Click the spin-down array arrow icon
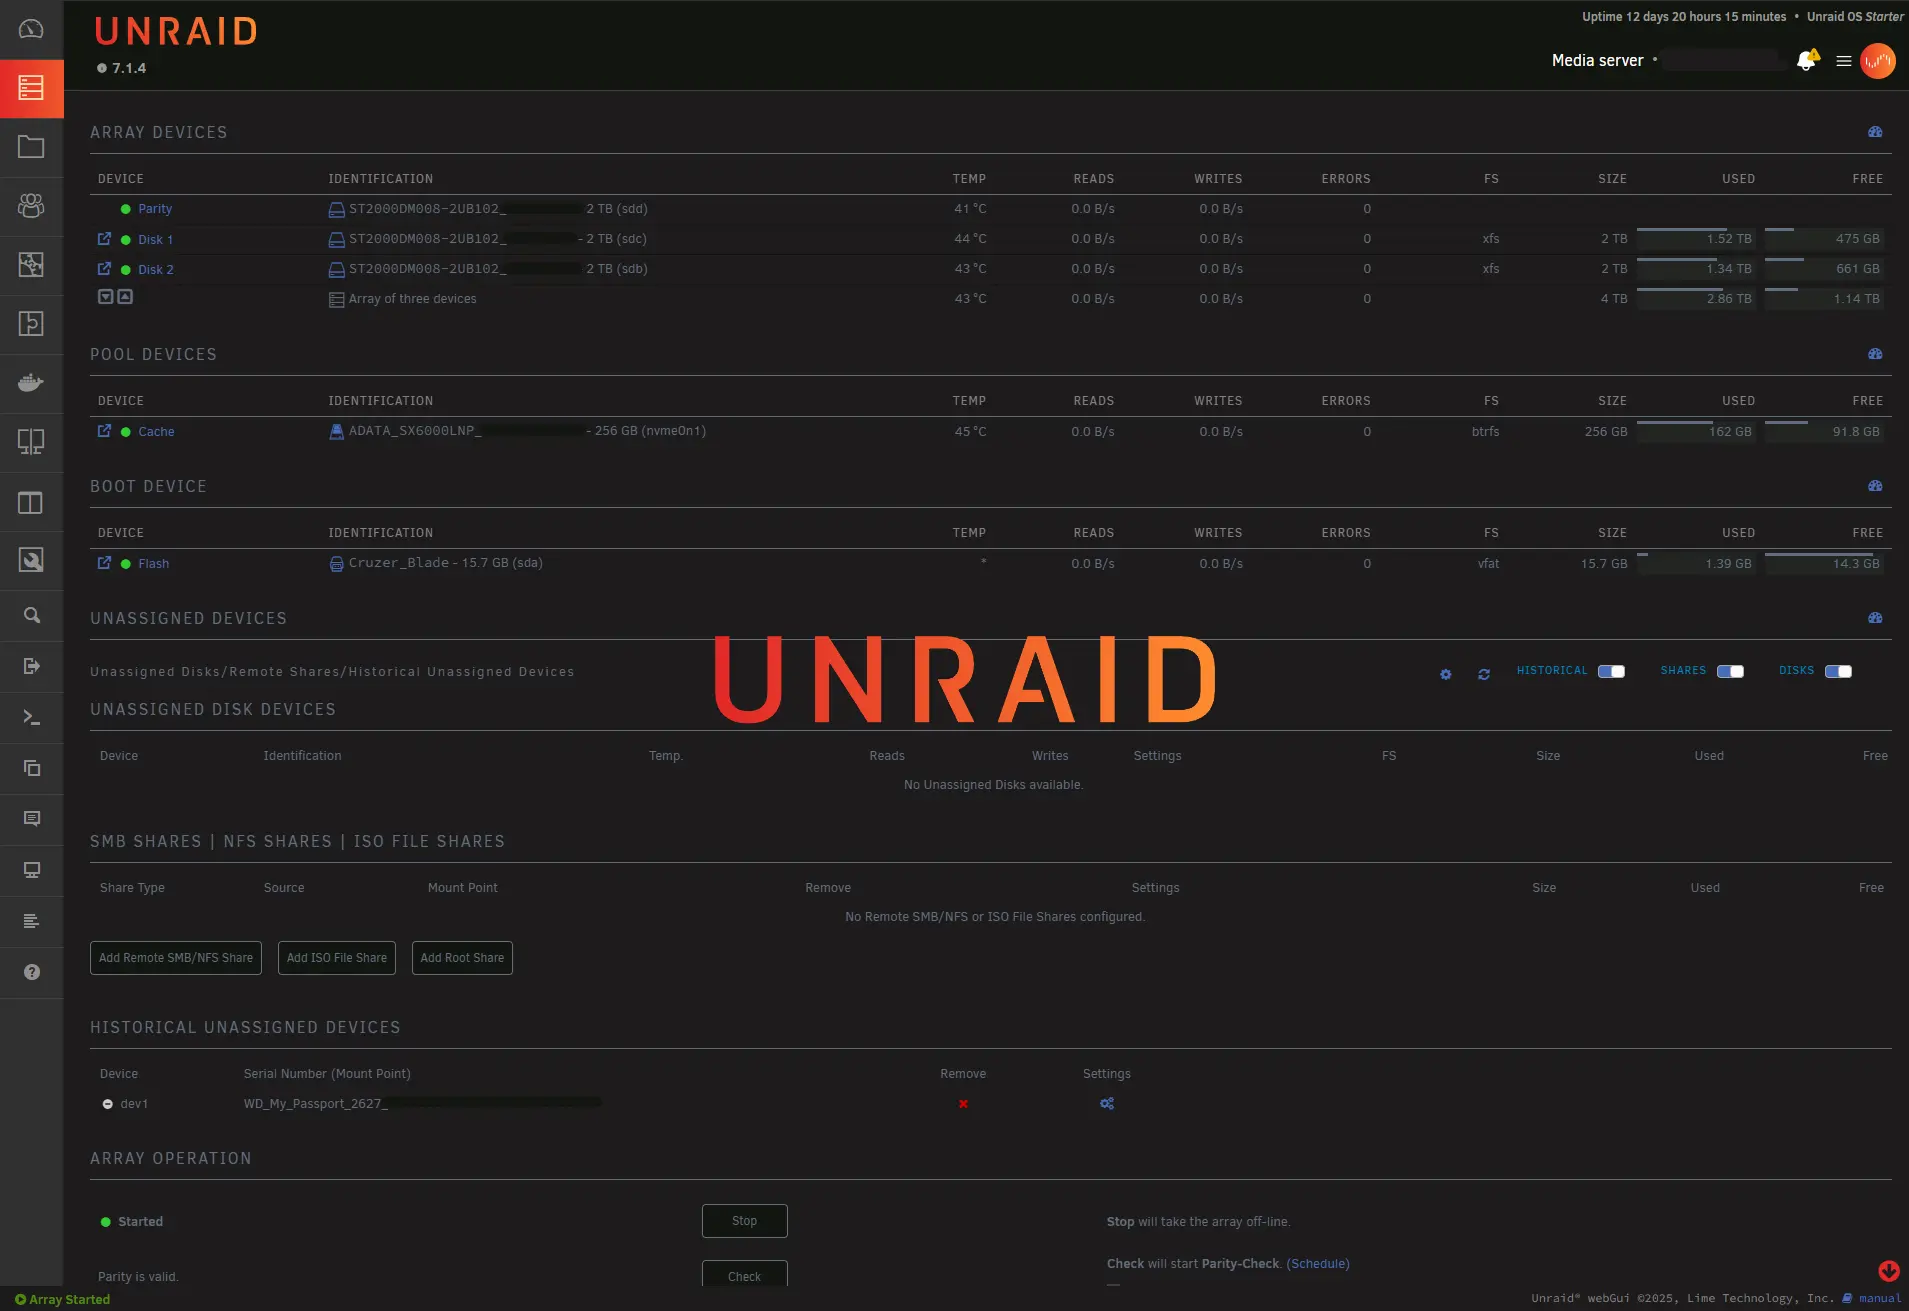 (105, 297)
